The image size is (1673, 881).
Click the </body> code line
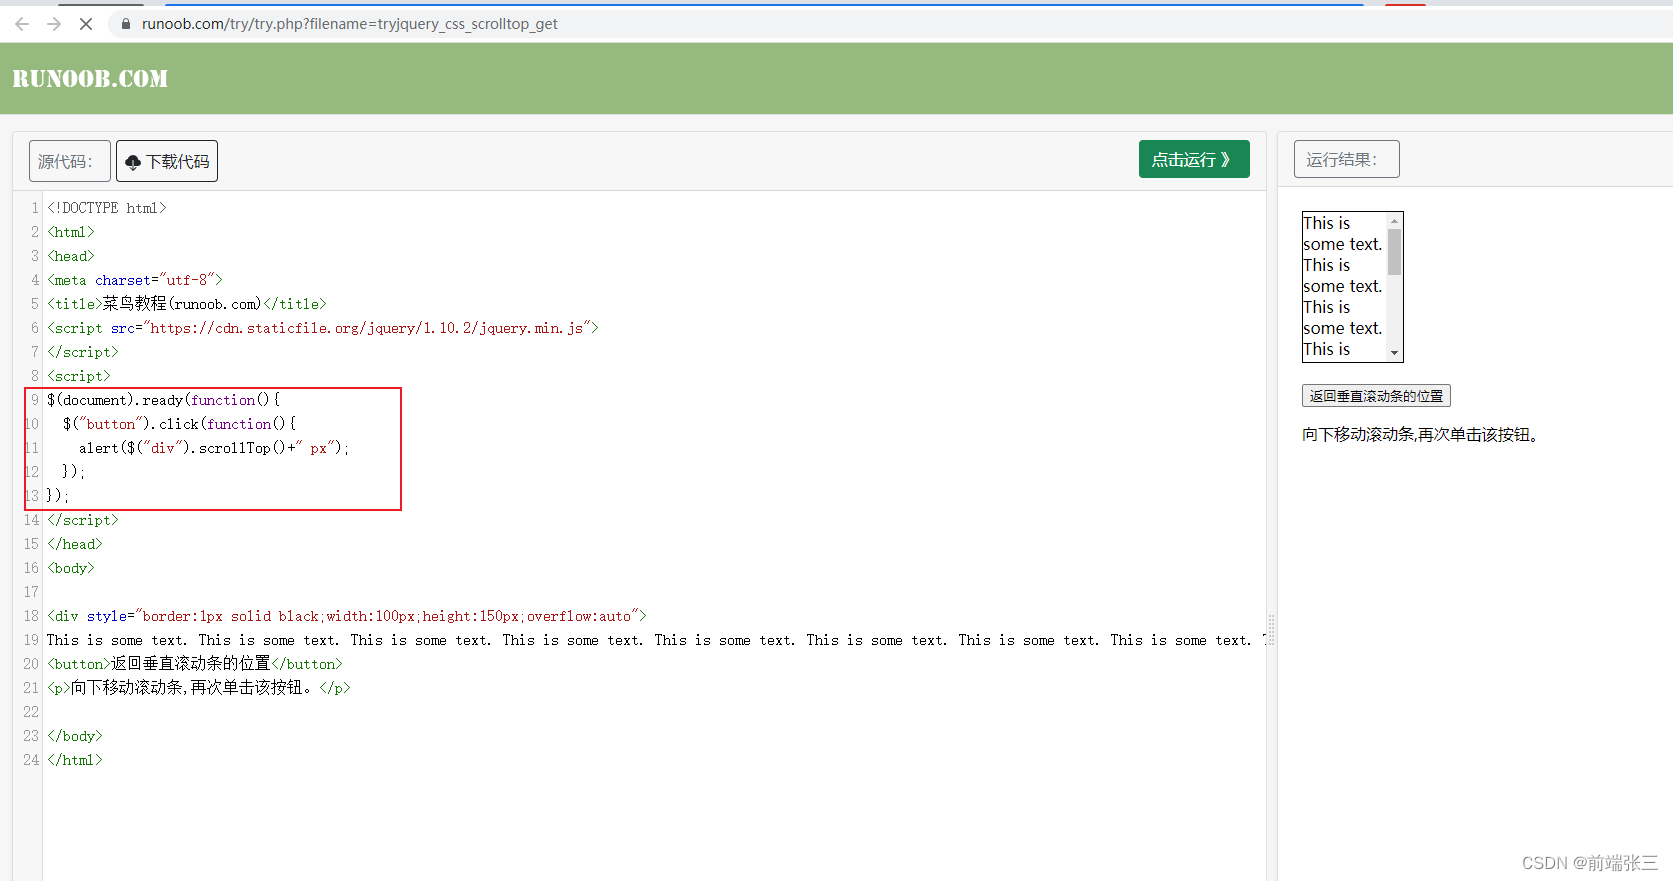(75, 736)
